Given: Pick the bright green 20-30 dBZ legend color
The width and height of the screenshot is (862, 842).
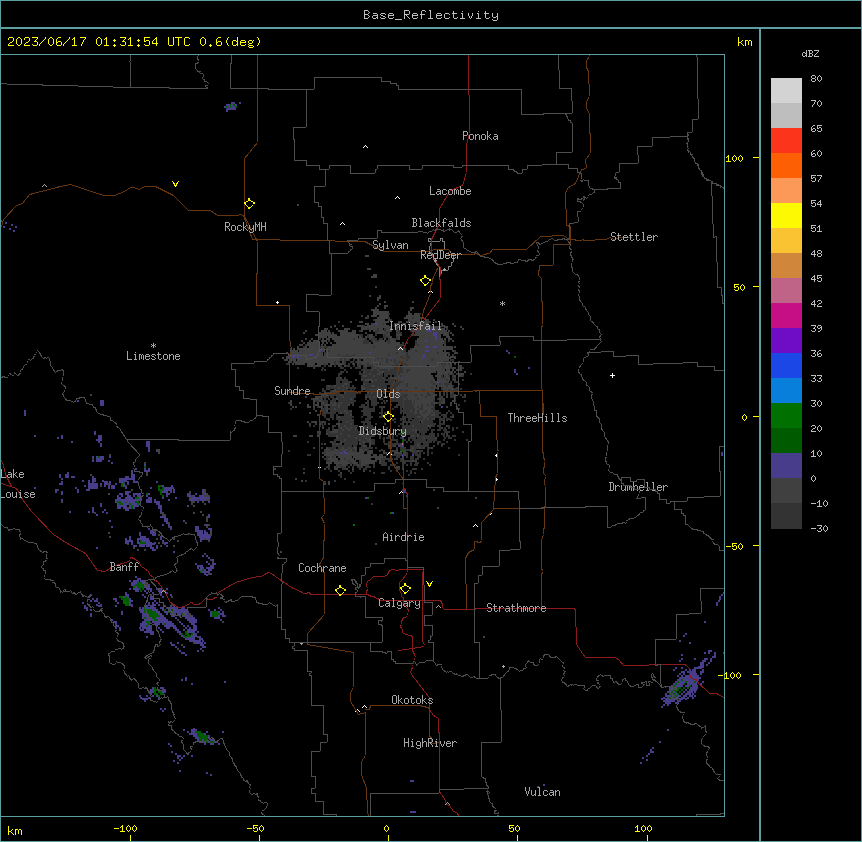Looking at the screenshot, I should 786,416.
